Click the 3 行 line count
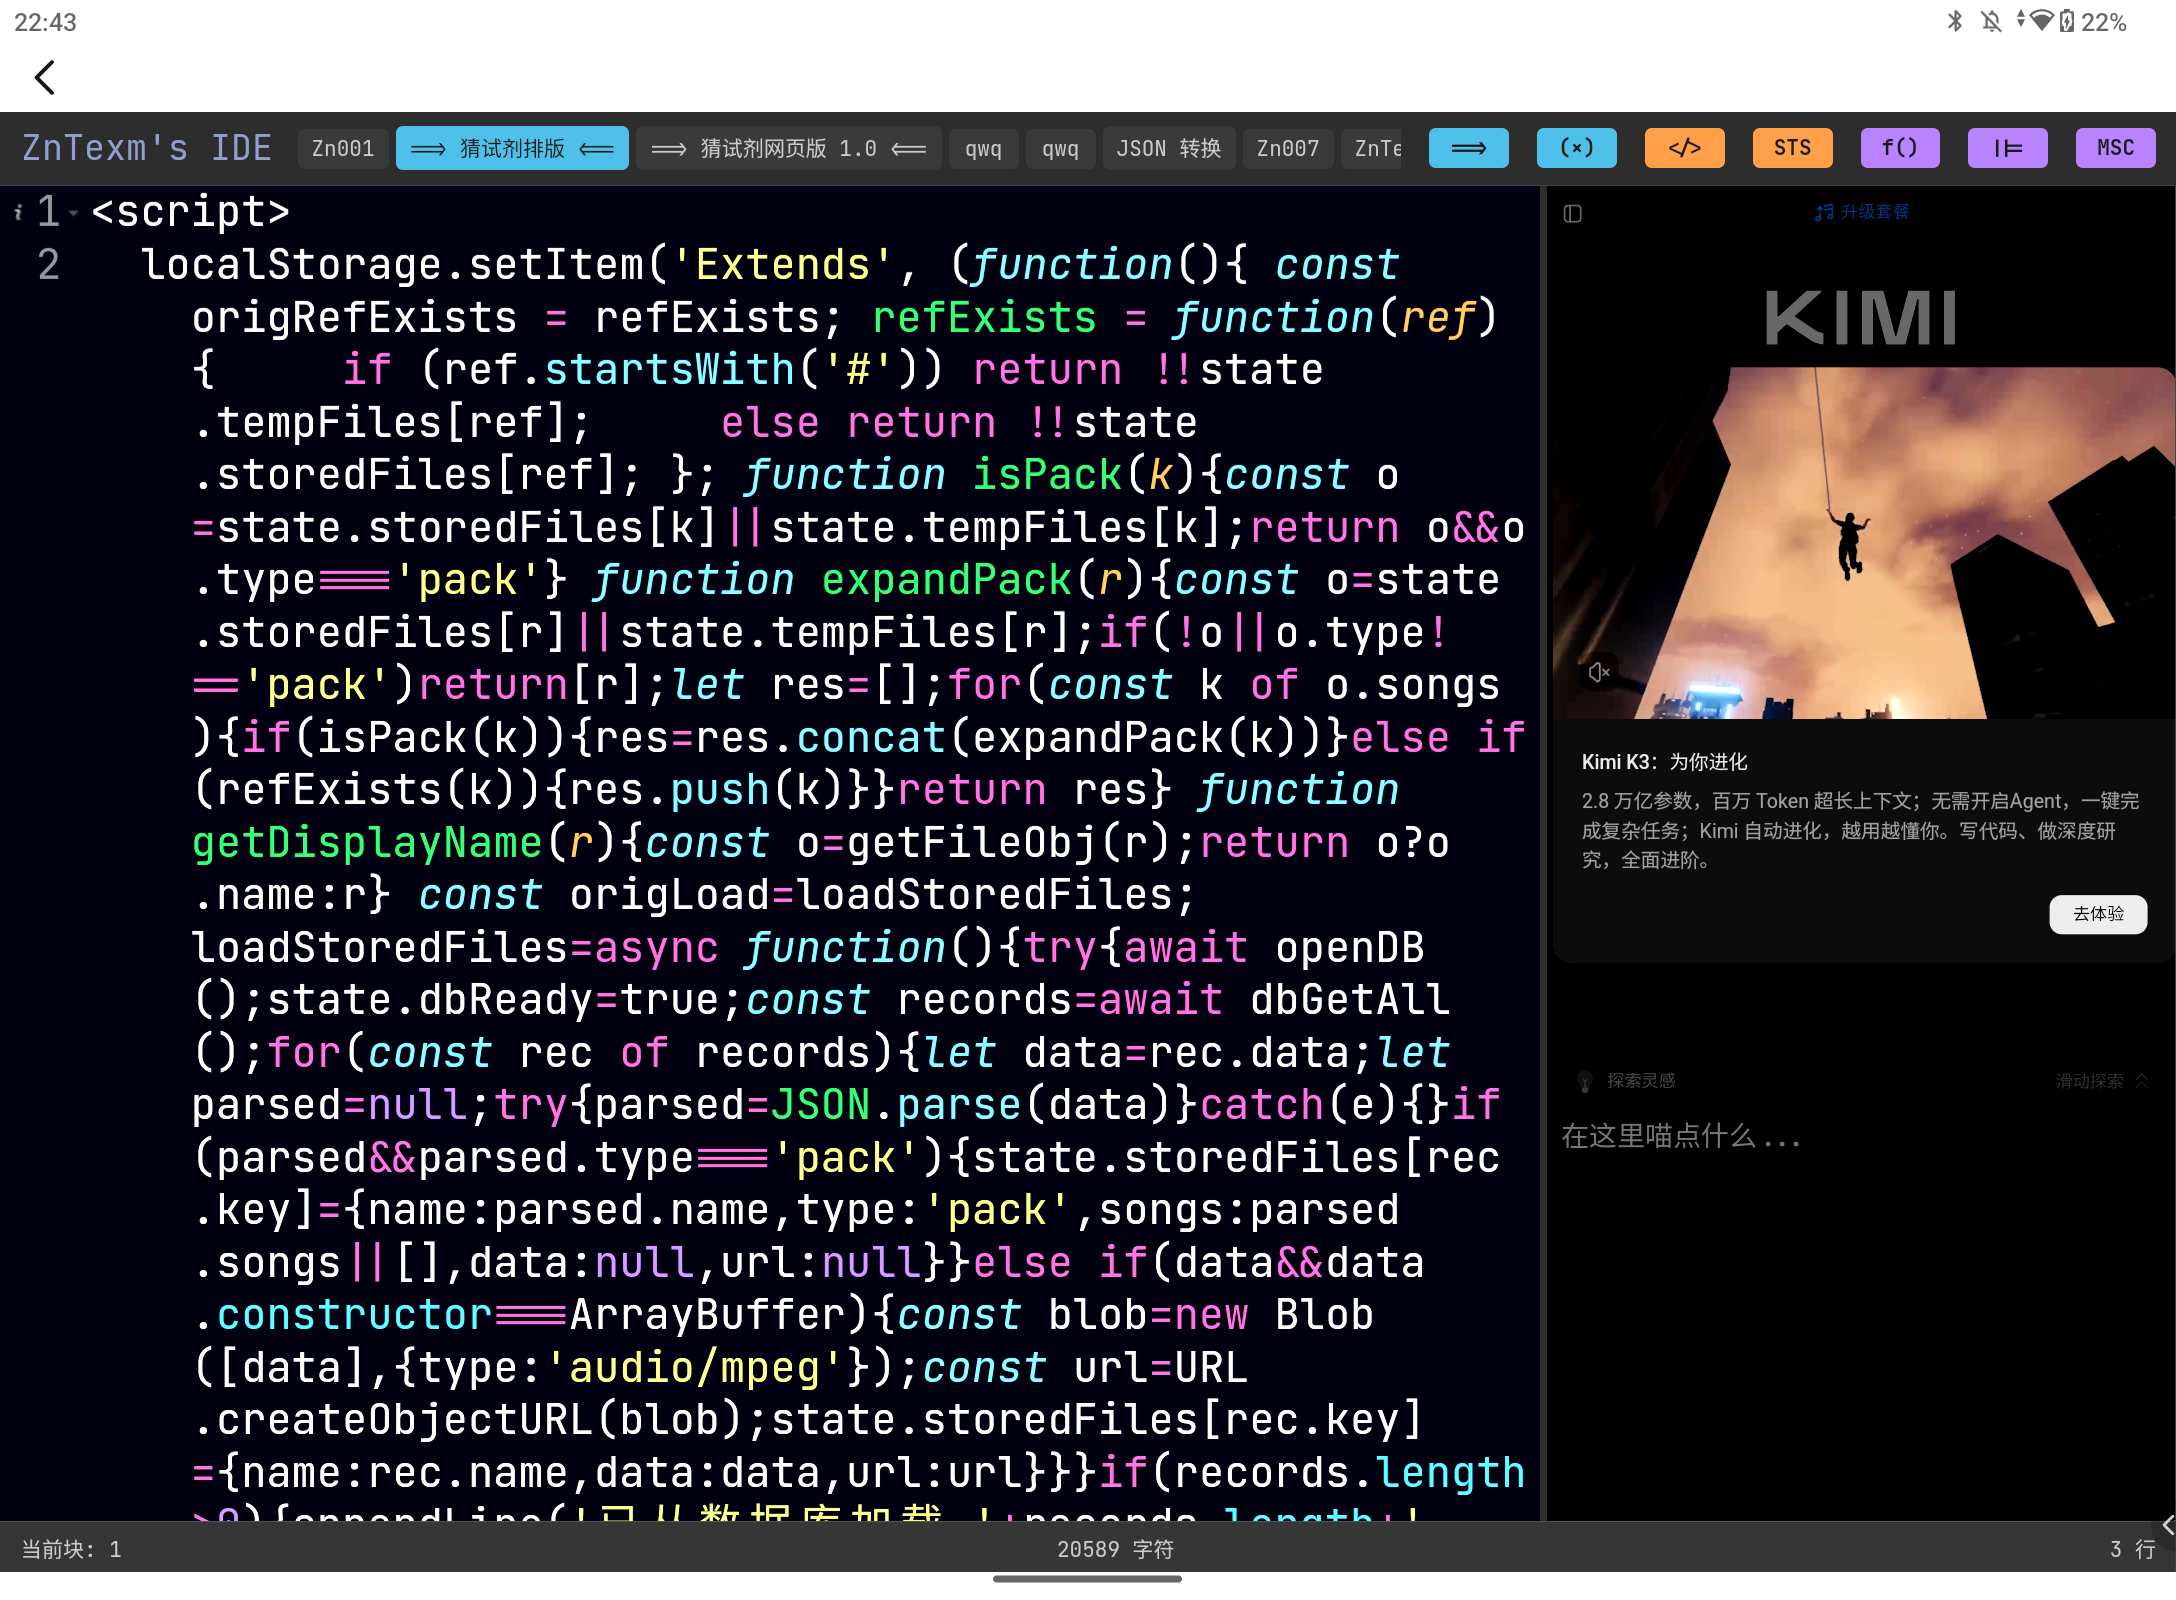 (x=2131, y=1550)
